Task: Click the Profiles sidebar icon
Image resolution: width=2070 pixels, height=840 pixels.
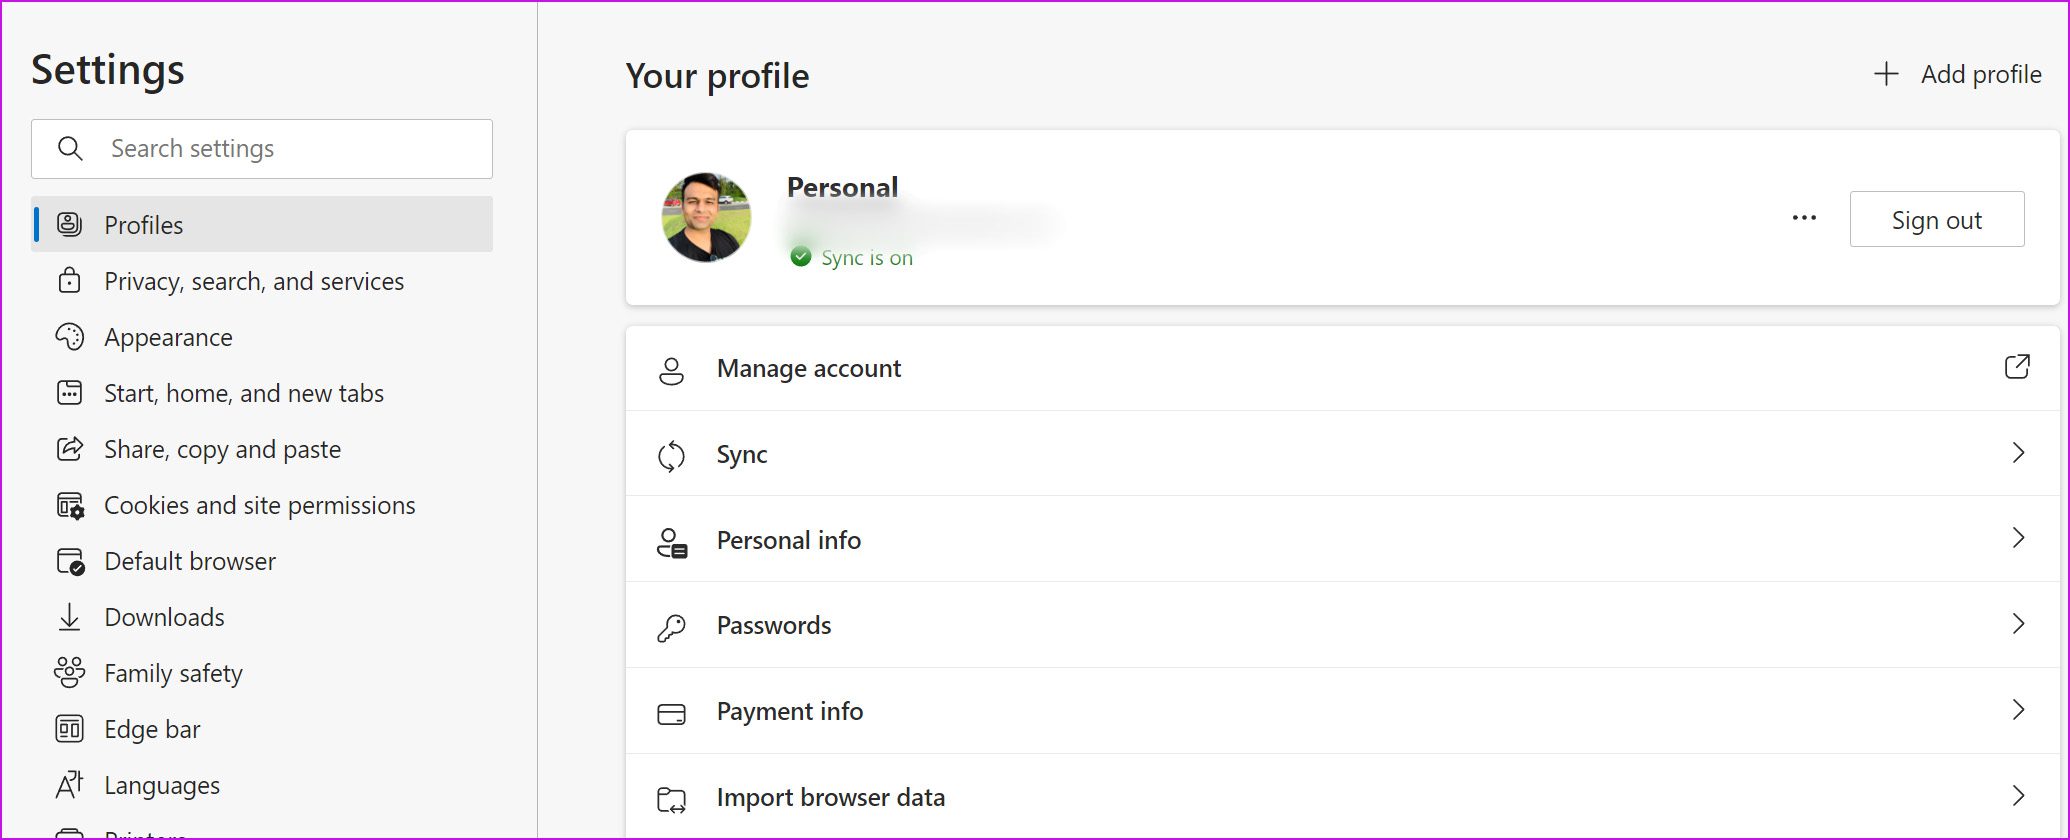Action: pos(69,224)
